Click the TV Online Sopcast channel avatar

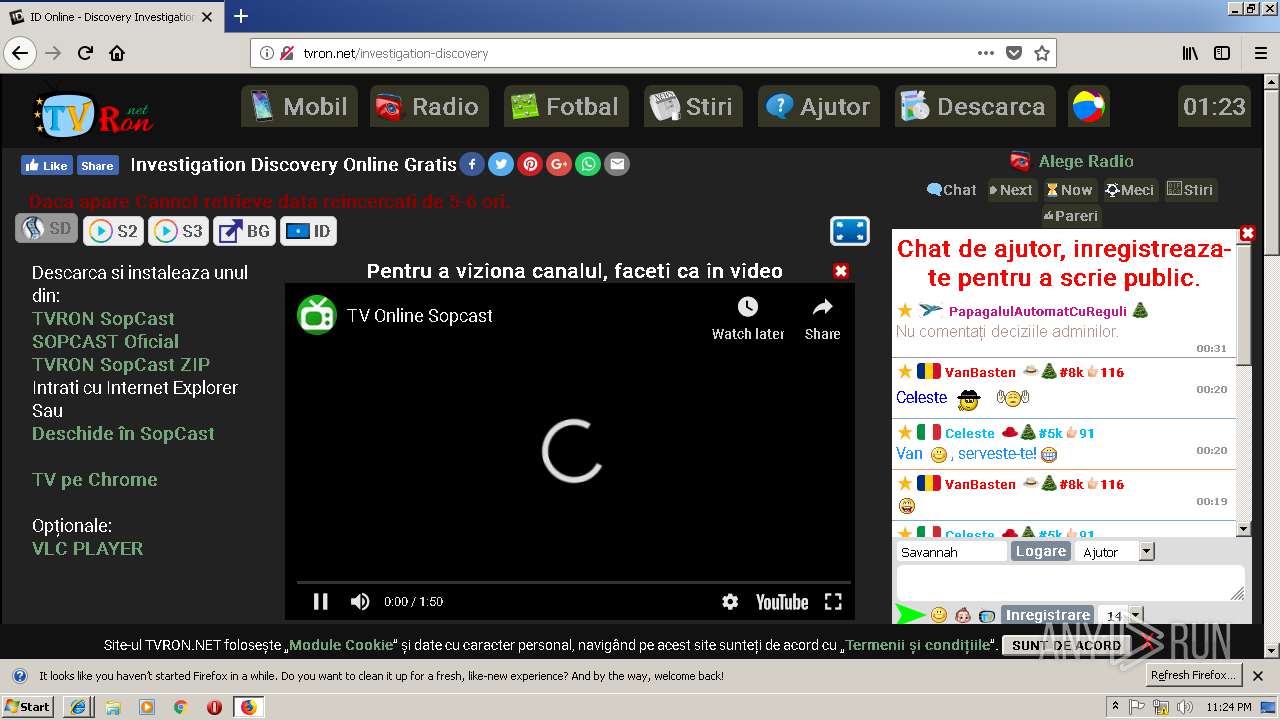(317, 315)
